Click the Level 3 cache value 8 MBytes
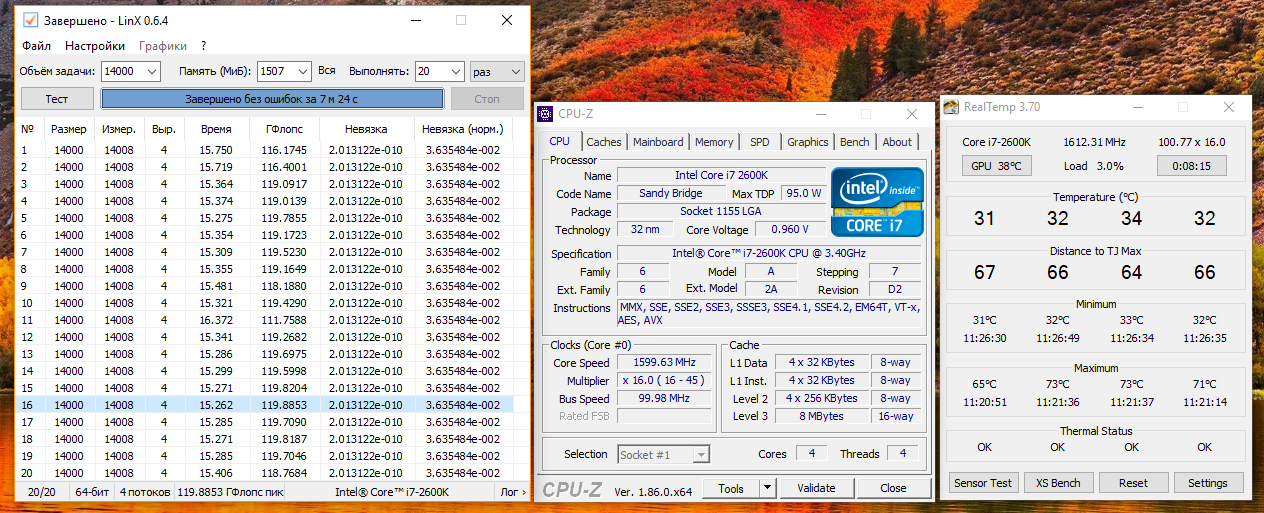Image resolution: width=1264 pixels, height=513 pixels. pyautogui.click(x=822, y=416)
